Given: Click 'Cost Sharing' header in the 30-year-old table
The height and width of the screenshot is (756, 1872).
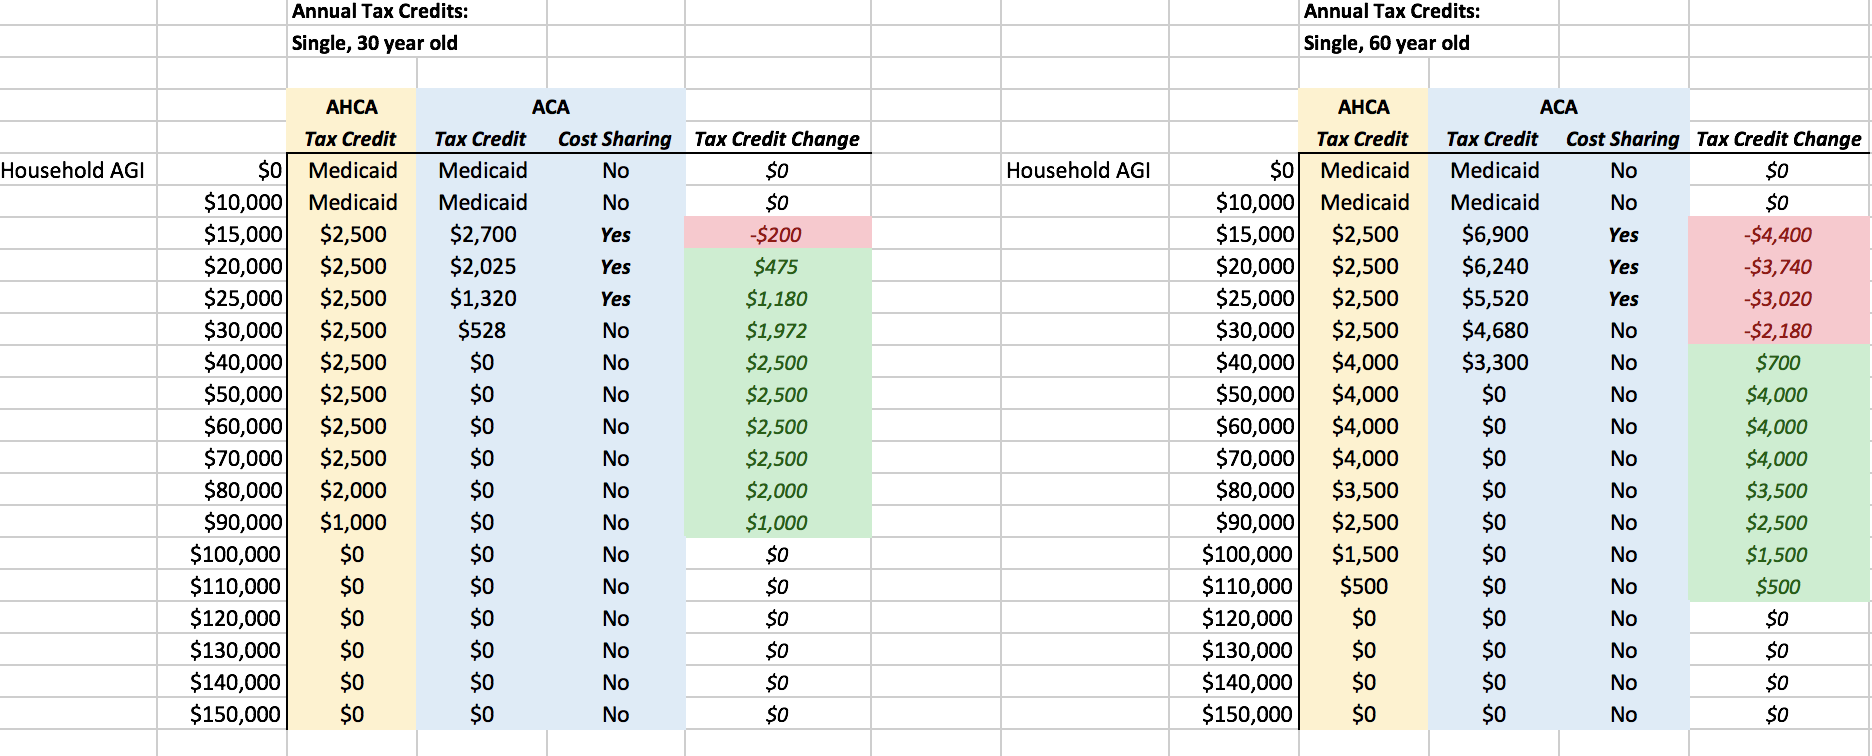Looking at the screenshot, I should (615, 139).
